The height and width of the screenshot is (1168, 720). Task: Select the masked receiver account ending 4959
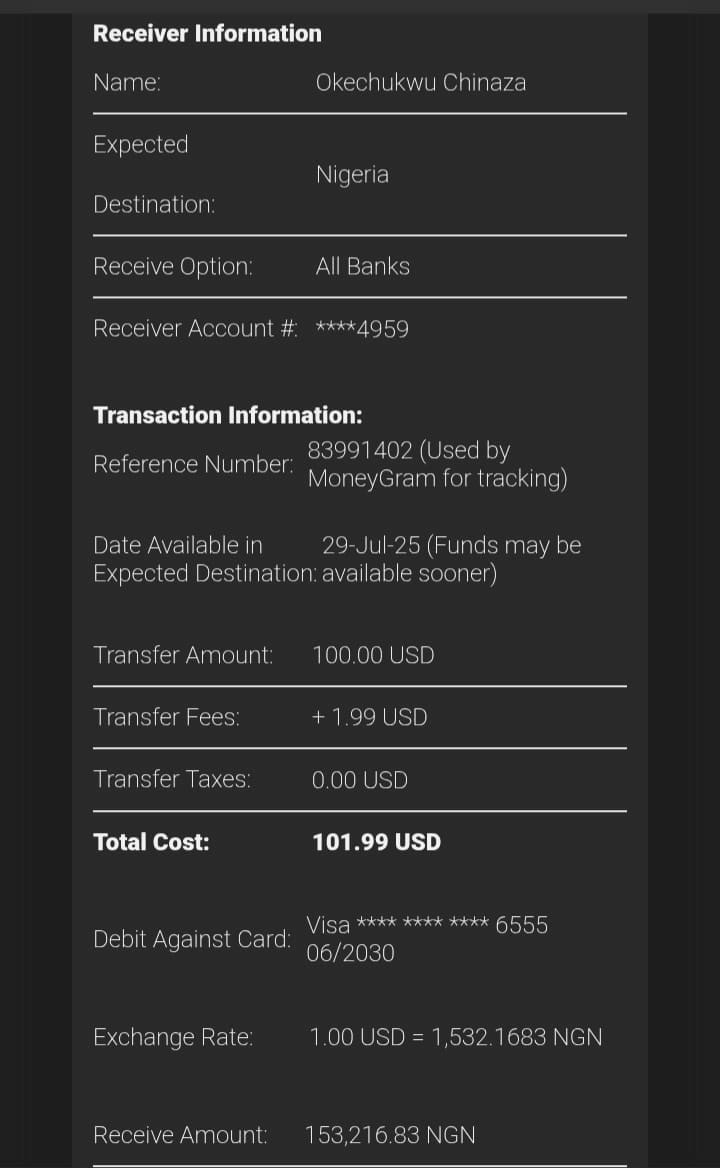click(362, 328)
